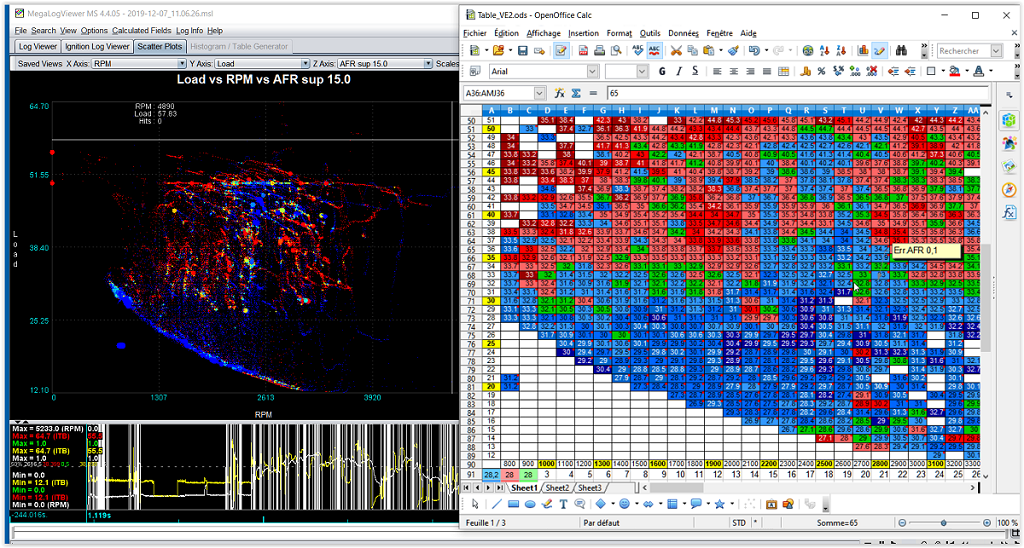Open the X Axis RPM dropdown
This screenshot has height=548, width=1024.
click(x=183, y=64)
